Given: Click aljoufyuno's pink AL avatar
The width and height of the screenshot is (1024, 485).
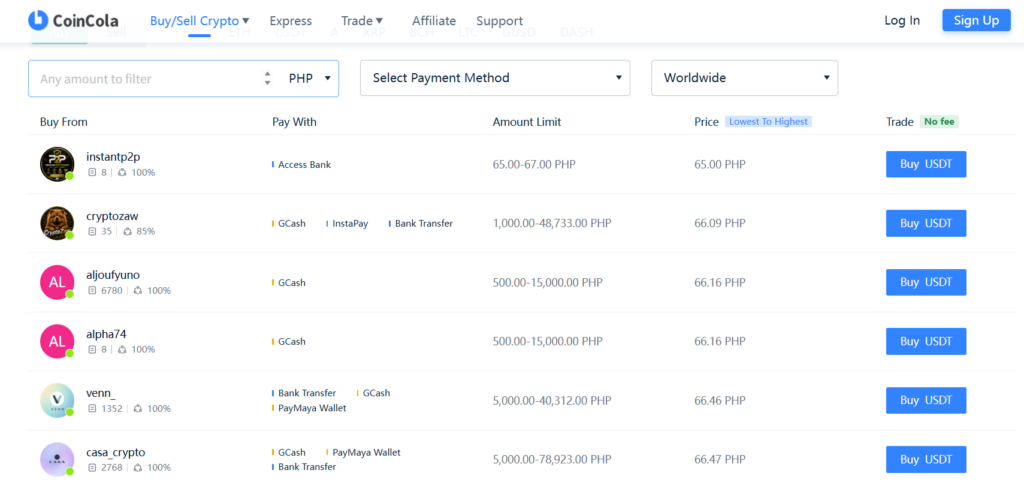Looking at the screenshot, I should pyautogui.click(x=57, y=282).
